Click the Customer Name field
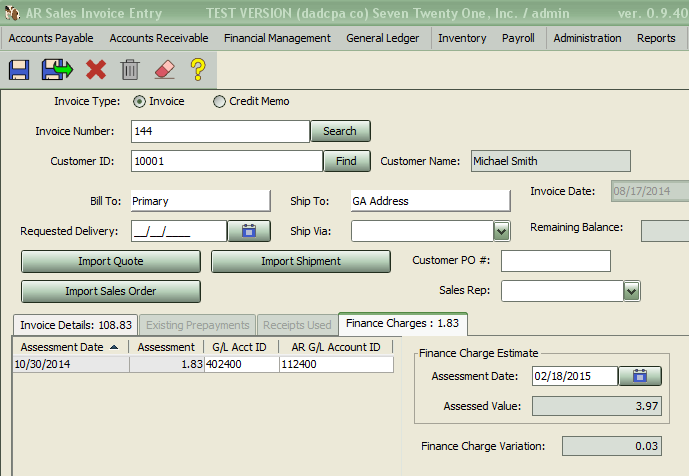This screenshot has height=476, width=689. click(x=551, y=161)
